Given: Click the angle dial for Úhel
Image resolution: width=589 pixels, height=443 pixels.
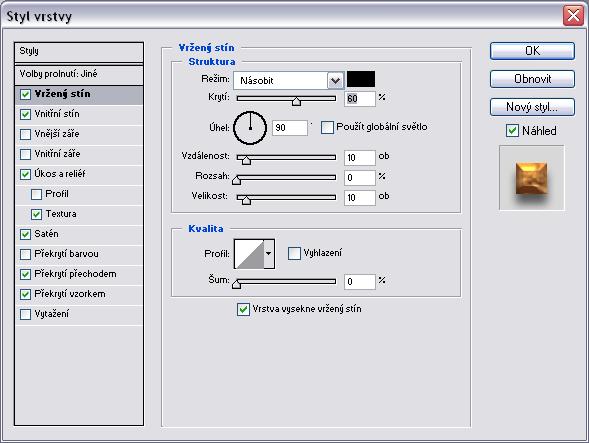Looking at the screenshot, I should [250, 128].
